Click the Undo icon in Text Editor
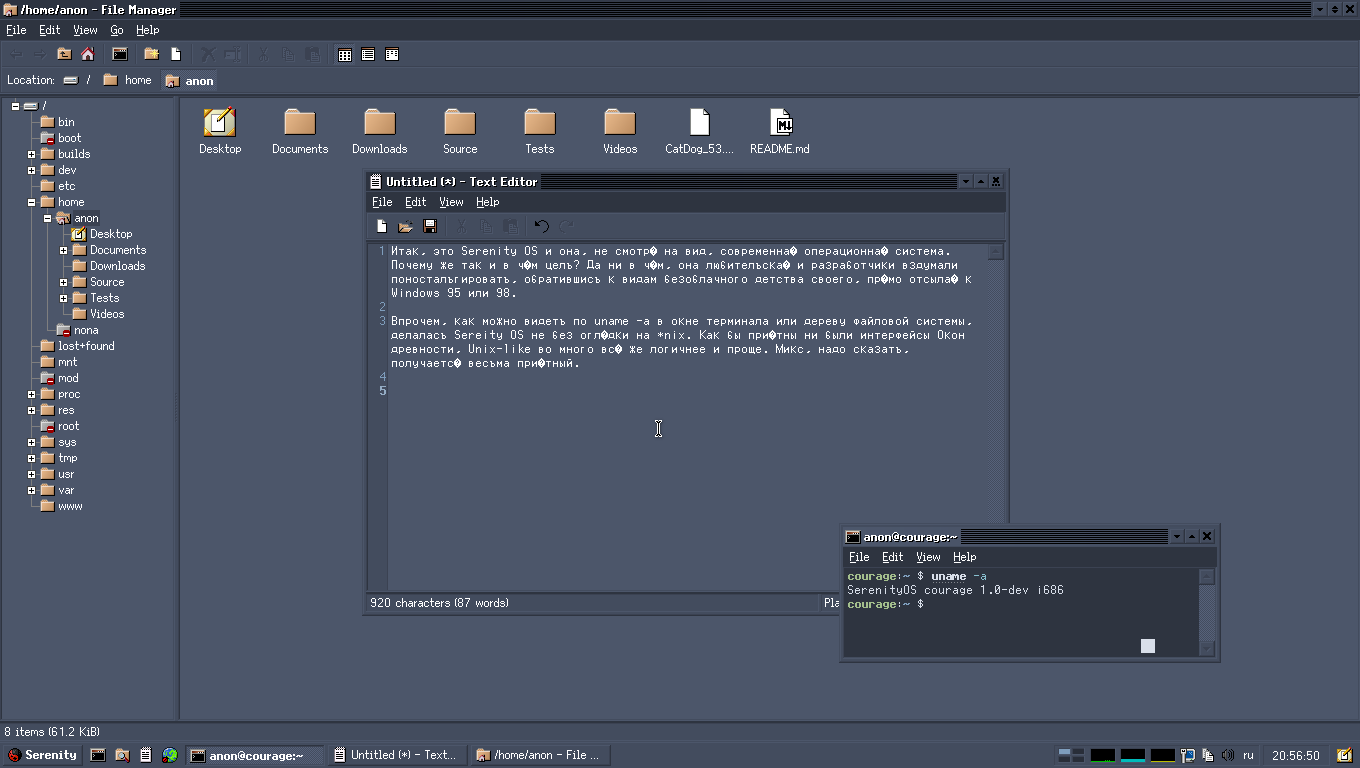Viewport: 1360px width, 768px height. 541,227
